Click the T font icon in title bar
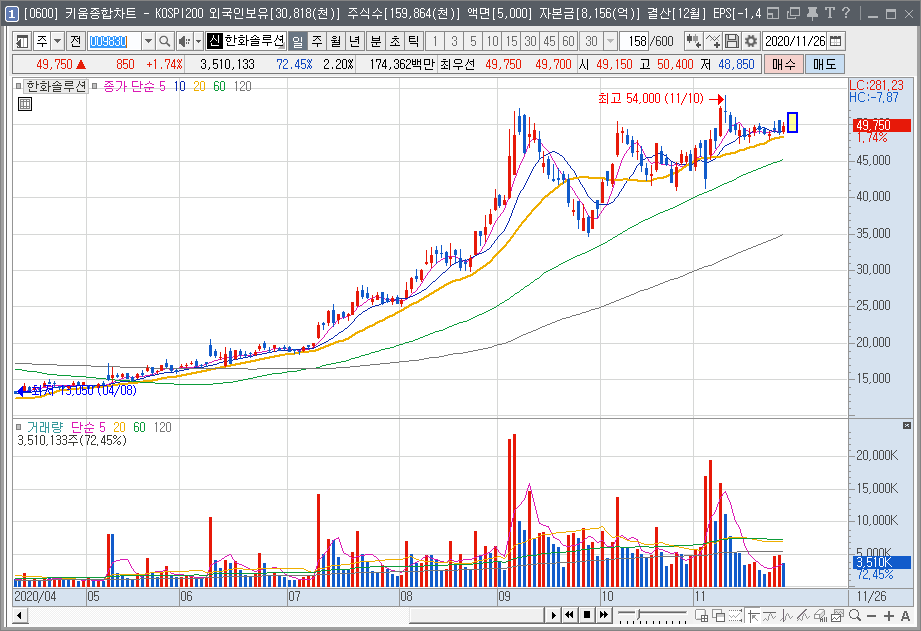 click(x=829, y=13)
